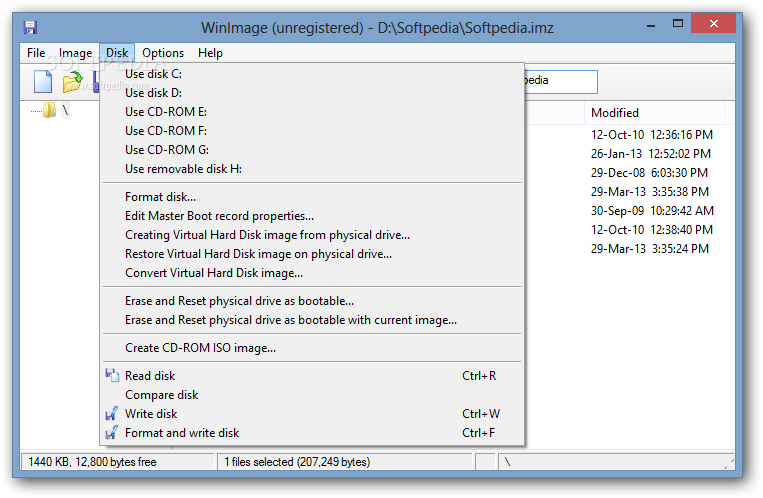Close the WinImage window
Screen dimensions: 763x498
pos(713,23)
